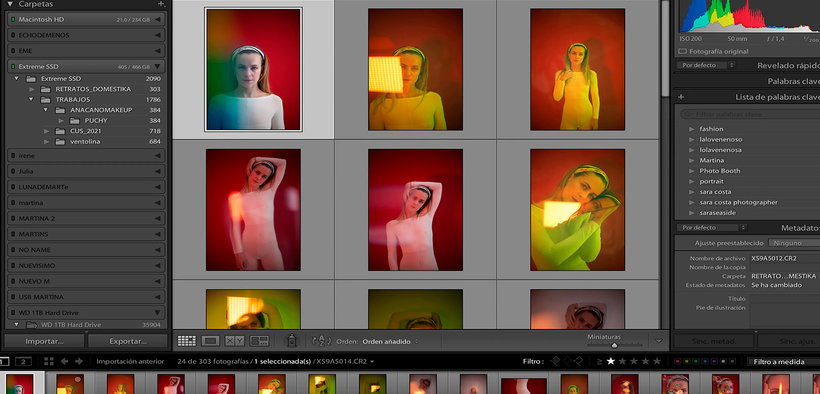The width and height of the screenshot is (820, 394).
Task: Expand the RETRATOS_DOMESTIKA folder
Action: click(x=31, y=89)
